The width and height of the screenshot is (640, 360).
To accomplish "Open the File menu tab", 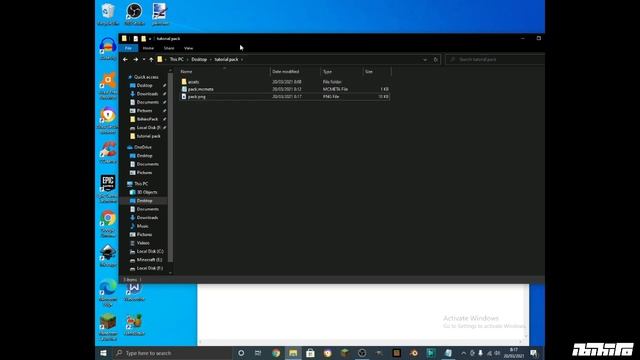I will tap(128, 48).
